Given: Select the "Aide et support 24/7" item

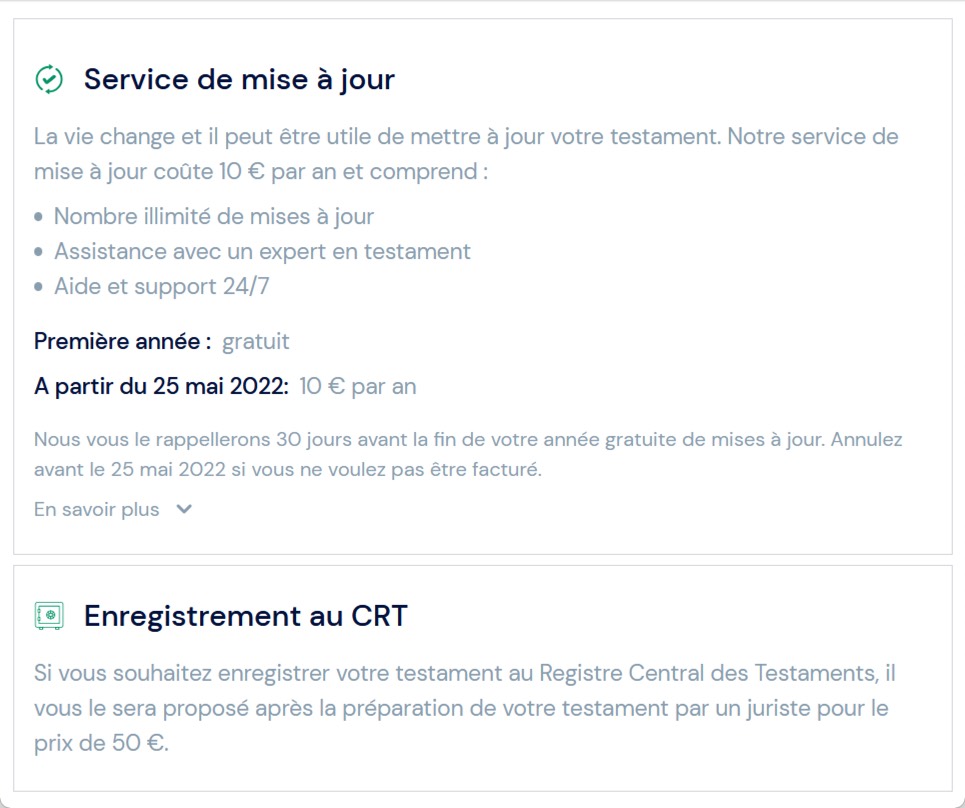Looking at the screenshot, I should (x=161, y=287).
